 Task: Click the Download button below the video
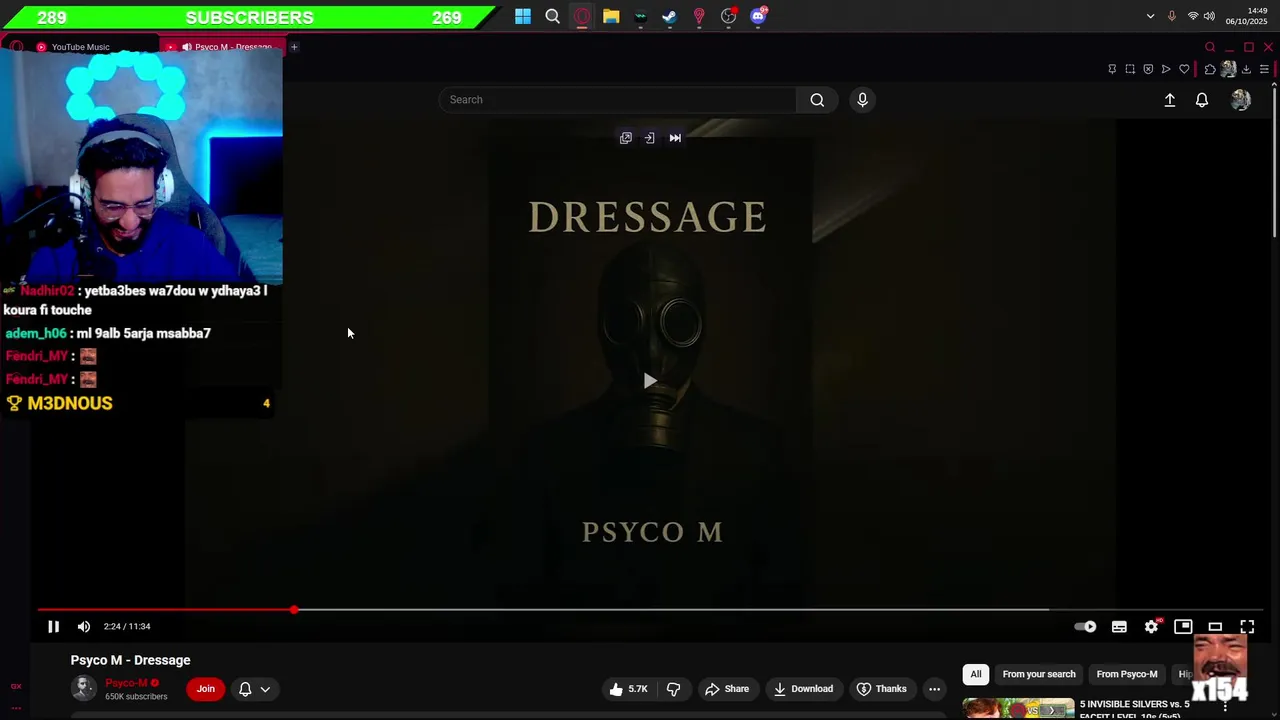click(x=803, y=688)
